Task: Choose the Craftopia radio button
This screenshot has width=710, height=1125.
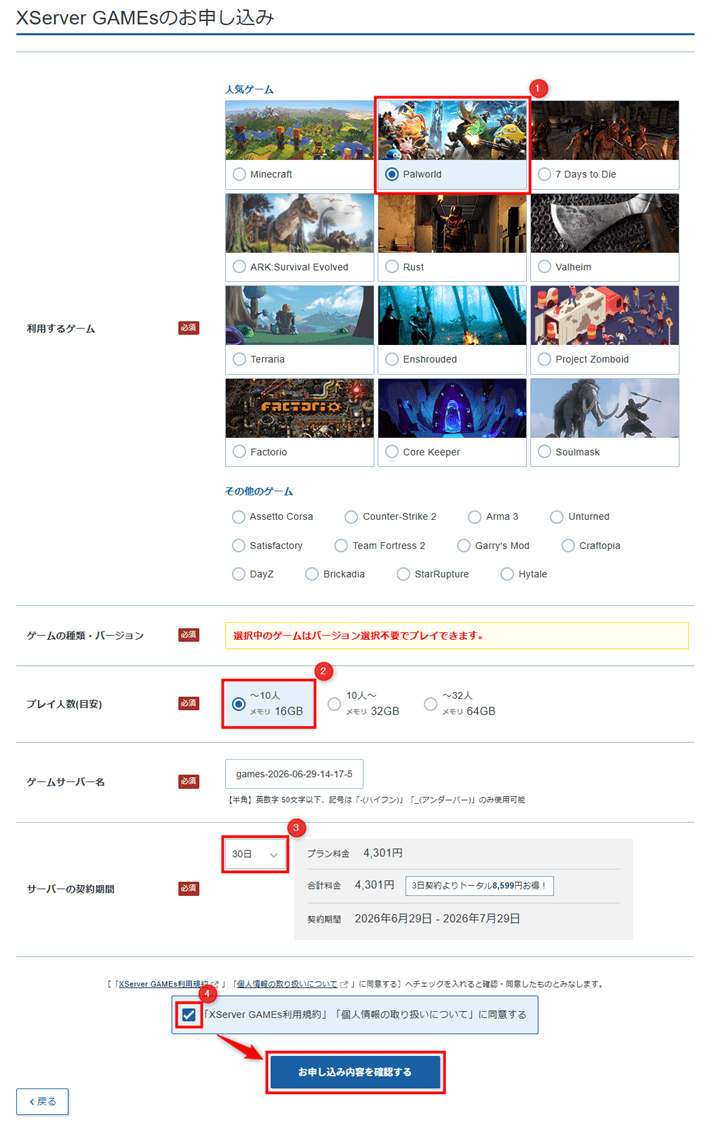Action: click(568, 546)
